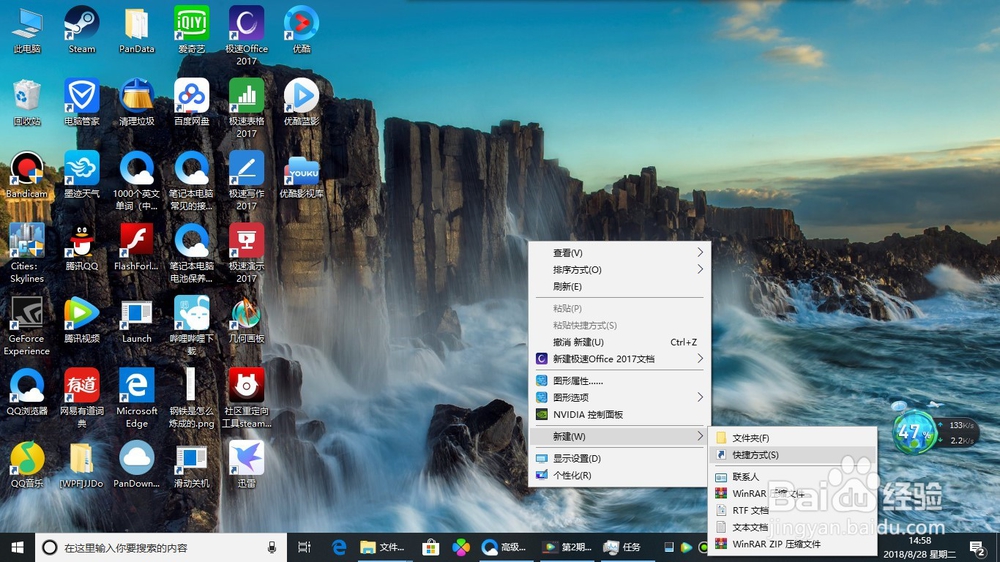Select the FlashForL... desktop icon
The image size is (1000, 562).
click(136, 247)
